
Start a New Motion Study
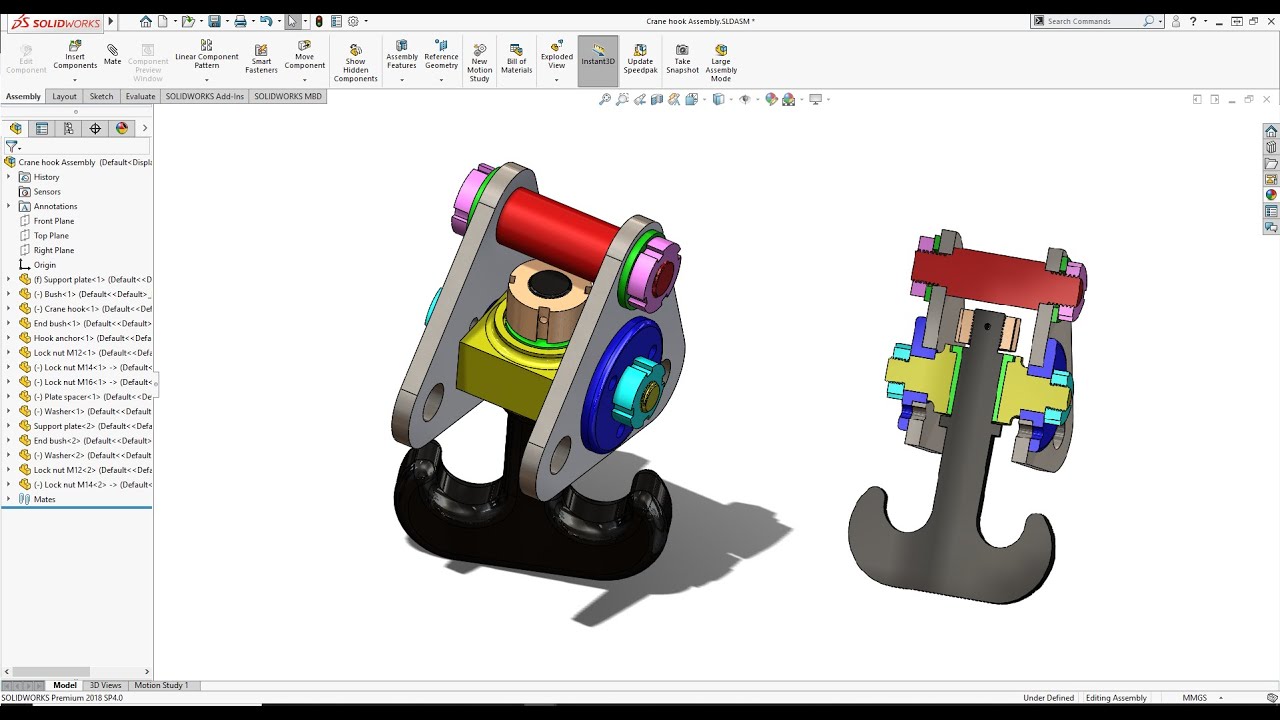click(x=479, y=63)
